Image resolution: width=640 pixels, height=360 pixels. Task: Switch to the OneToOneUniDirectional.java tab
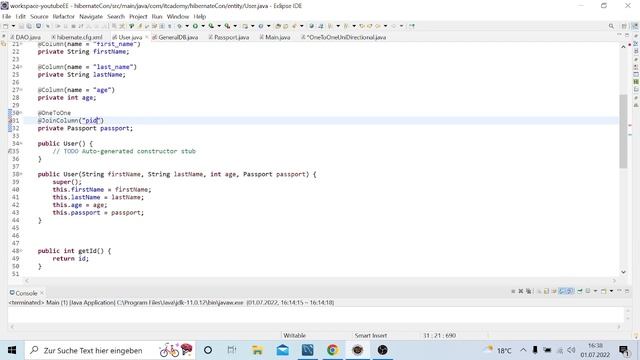coord(344,37)
